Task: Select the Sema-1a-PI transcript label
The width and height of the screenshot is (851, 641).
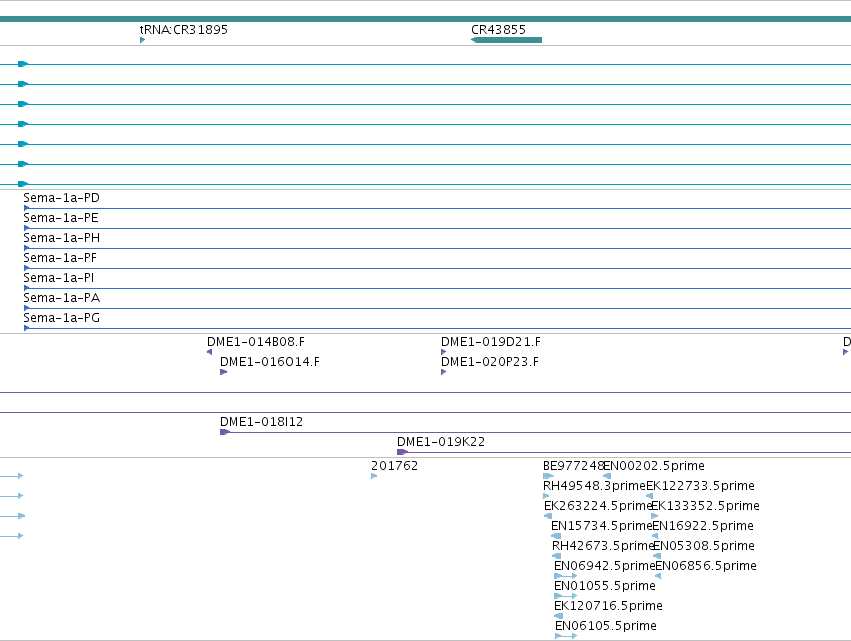Action: click(x=59, y=278)
